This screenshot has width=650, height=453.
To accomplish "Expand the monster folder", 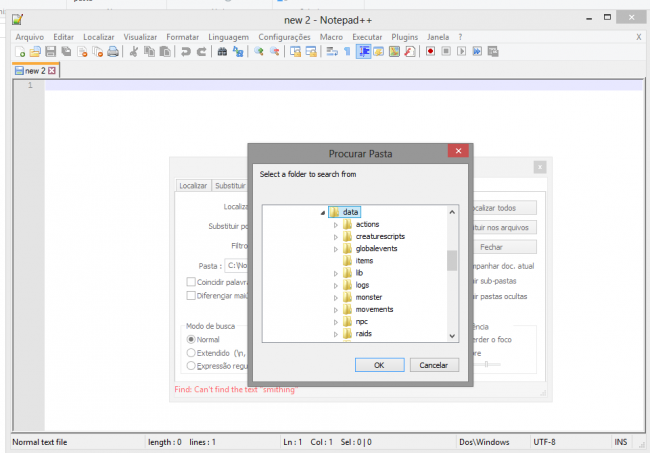I will click(x=336, y=298).
